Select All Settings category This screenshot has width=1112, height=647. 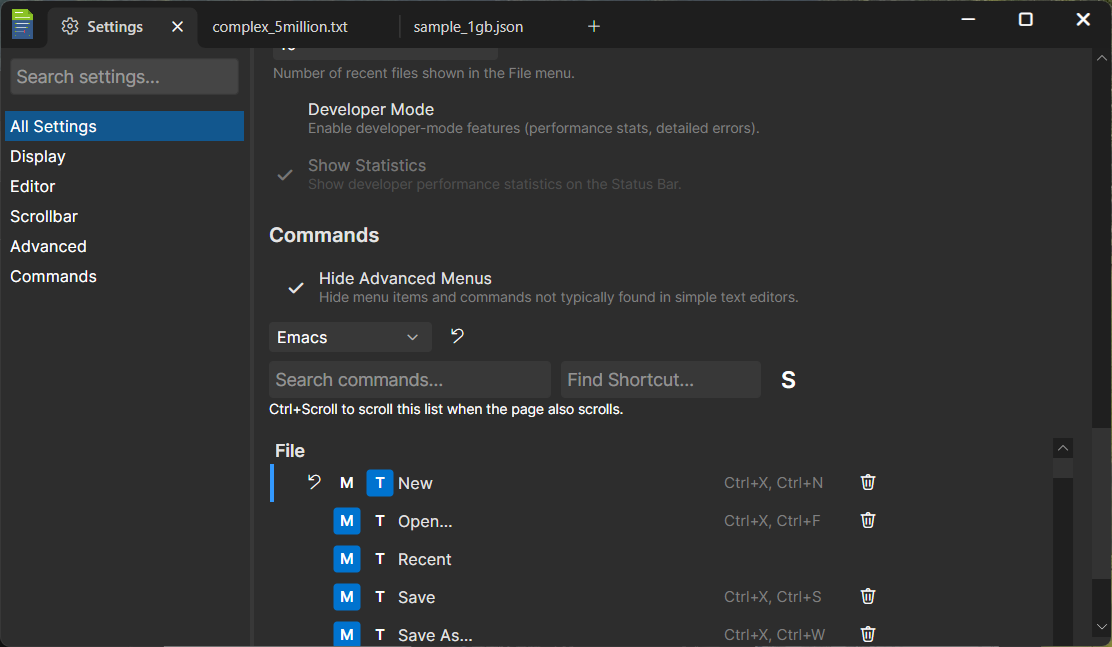coord(124,126)
